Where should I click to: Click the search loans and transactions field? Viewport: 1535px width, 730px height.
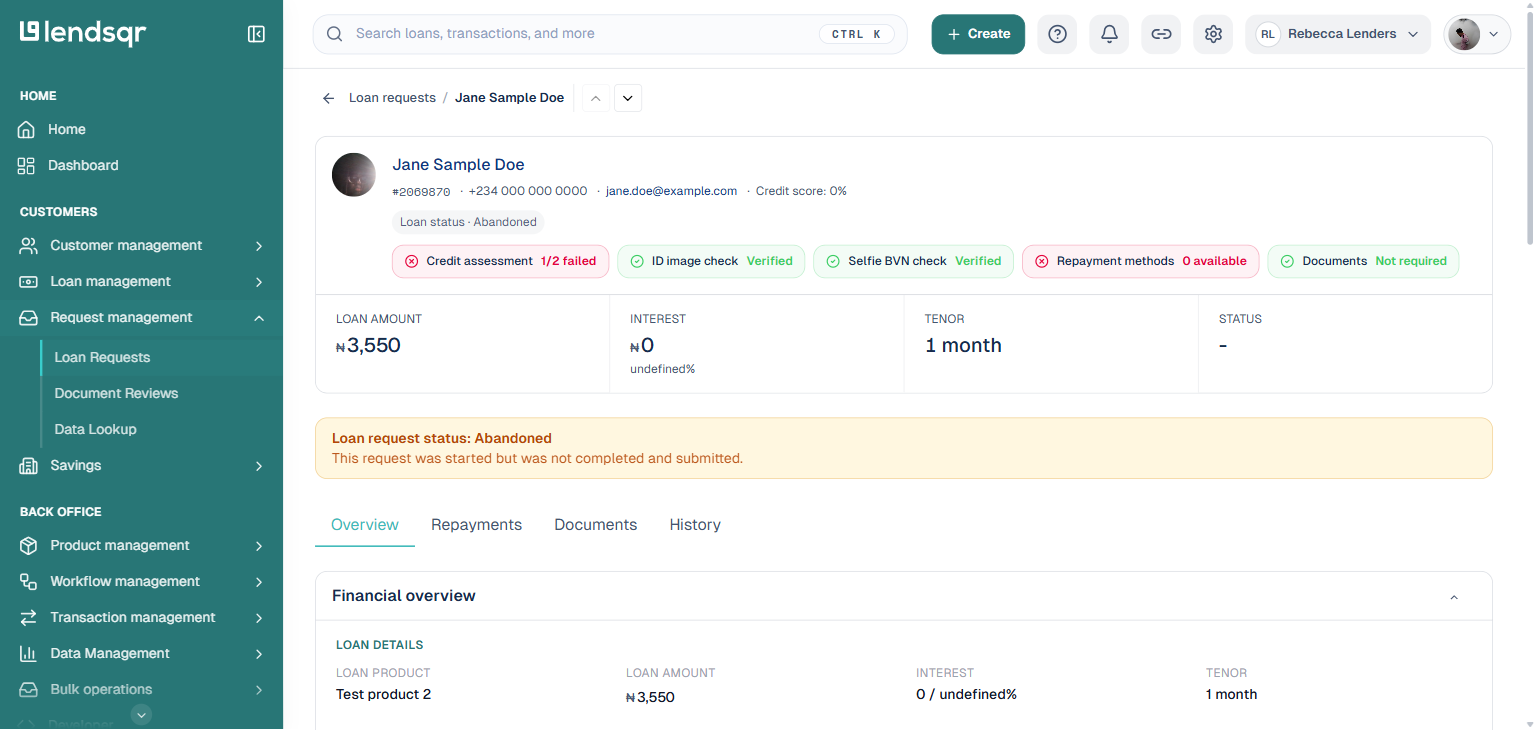tap(610, 34)
